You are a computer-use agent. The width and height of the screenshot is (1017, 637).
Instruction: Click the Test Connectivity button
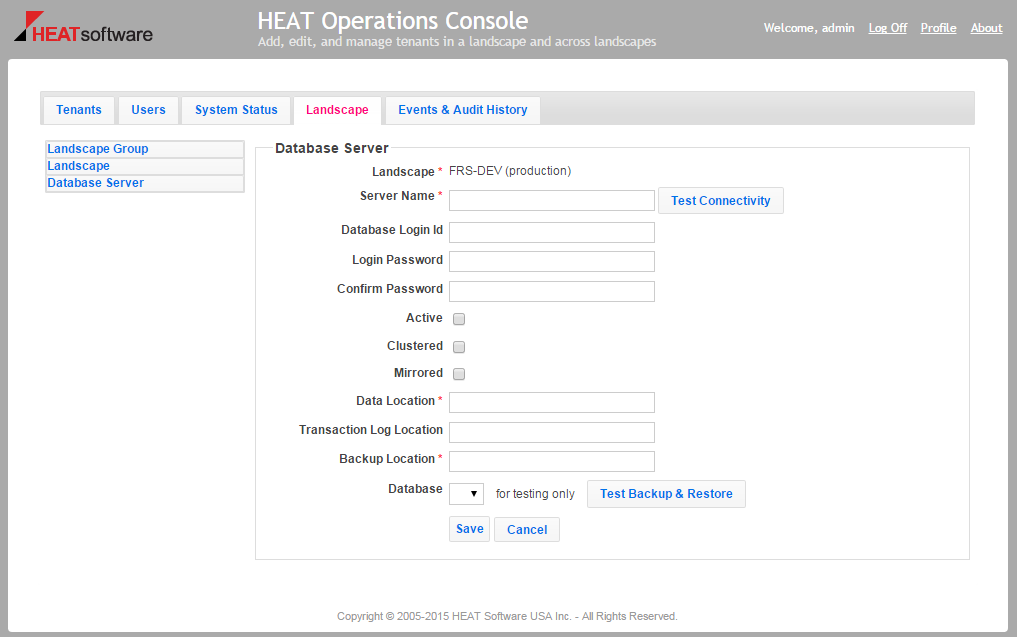(721, 200)
